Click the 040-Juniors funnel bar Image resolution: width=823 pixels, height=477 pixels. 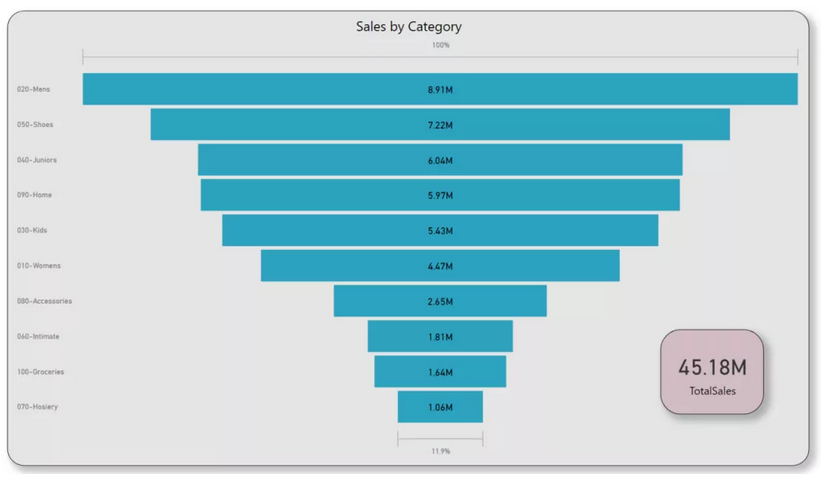tap(440, 160)
